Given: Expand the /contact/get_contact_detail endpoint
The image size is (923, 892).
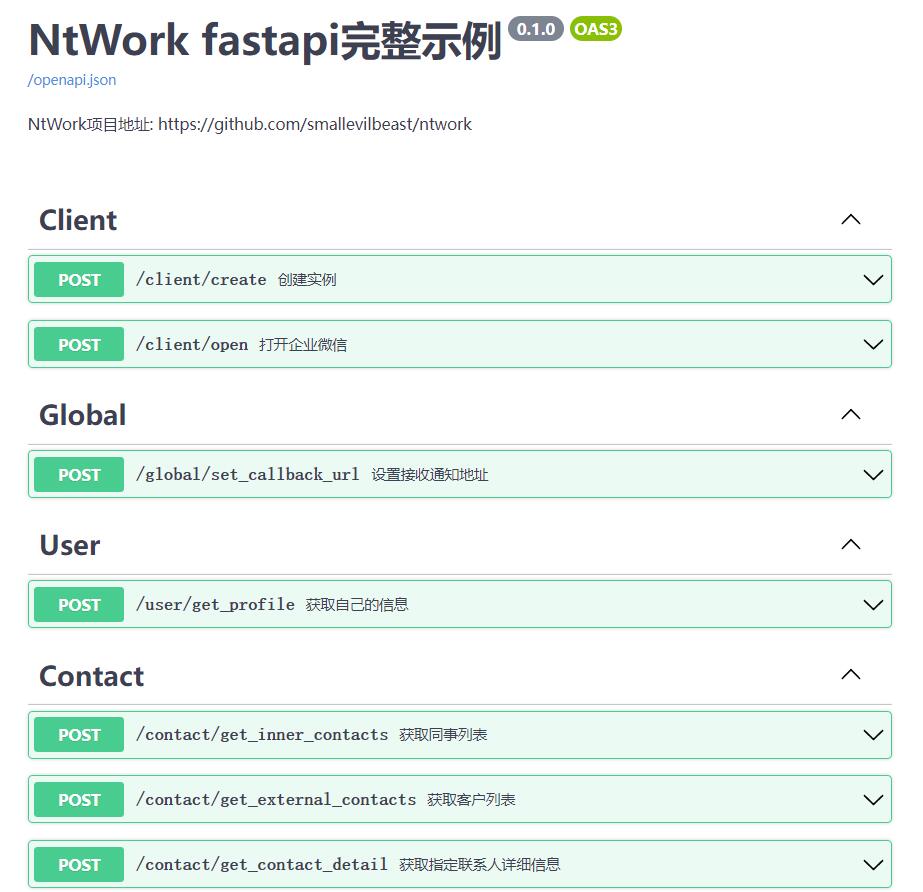Looking at the screenshot, I should 871,864.
